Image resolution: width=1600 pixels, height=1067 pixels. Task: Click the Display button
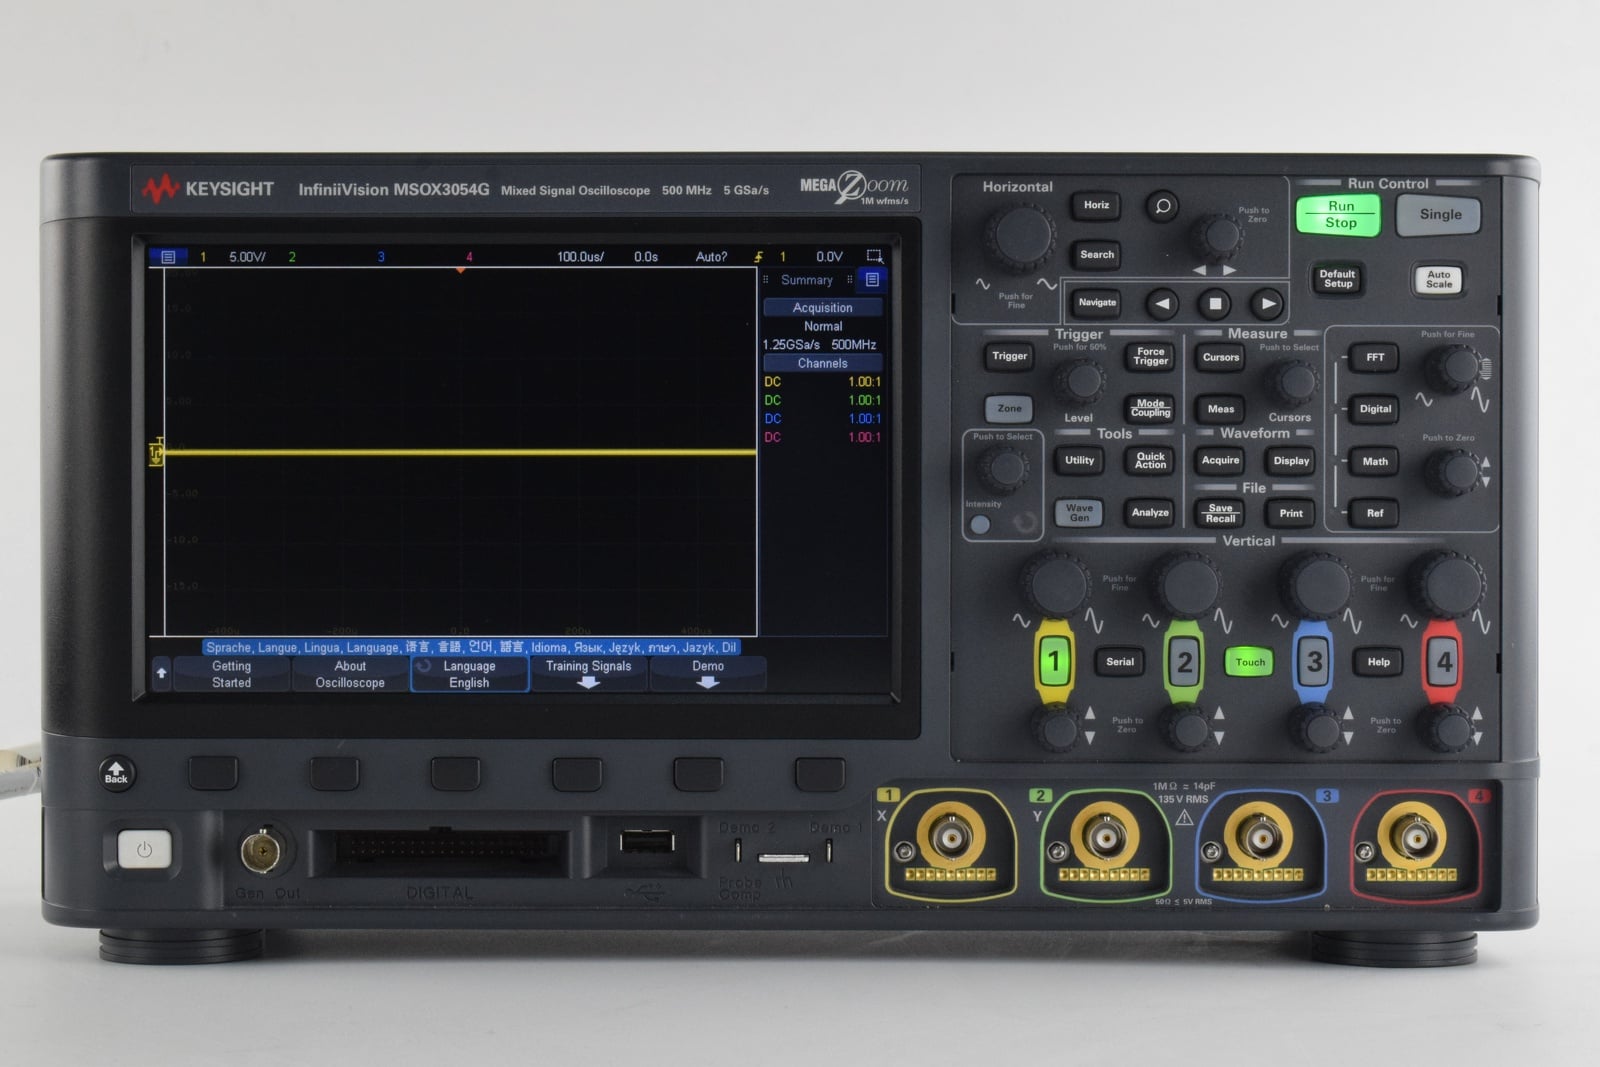point(1291,461)
